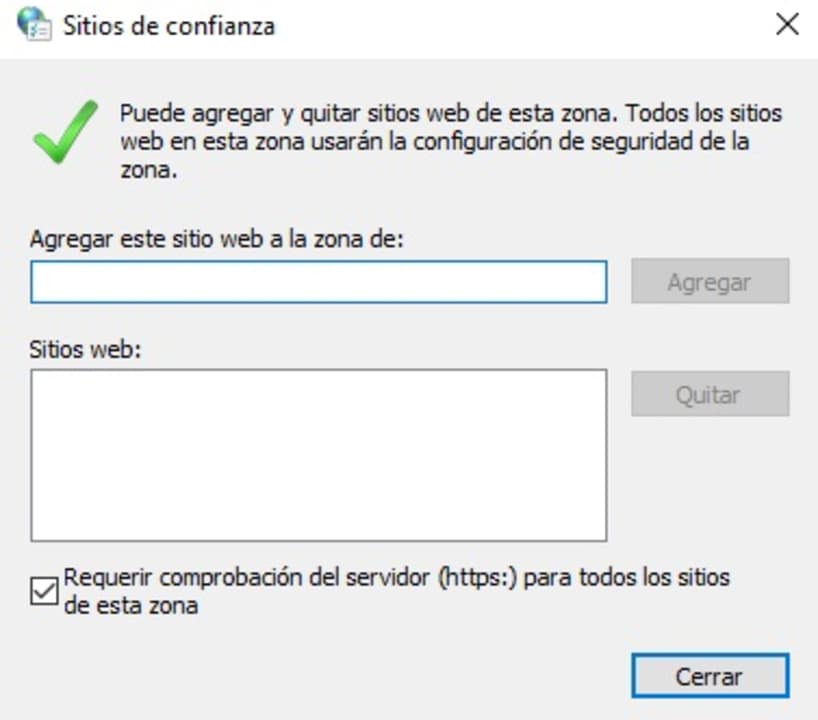This screenshot has width=818, height=720.
Task: Click the "Sitios web:" label
Action: (88, 351)
